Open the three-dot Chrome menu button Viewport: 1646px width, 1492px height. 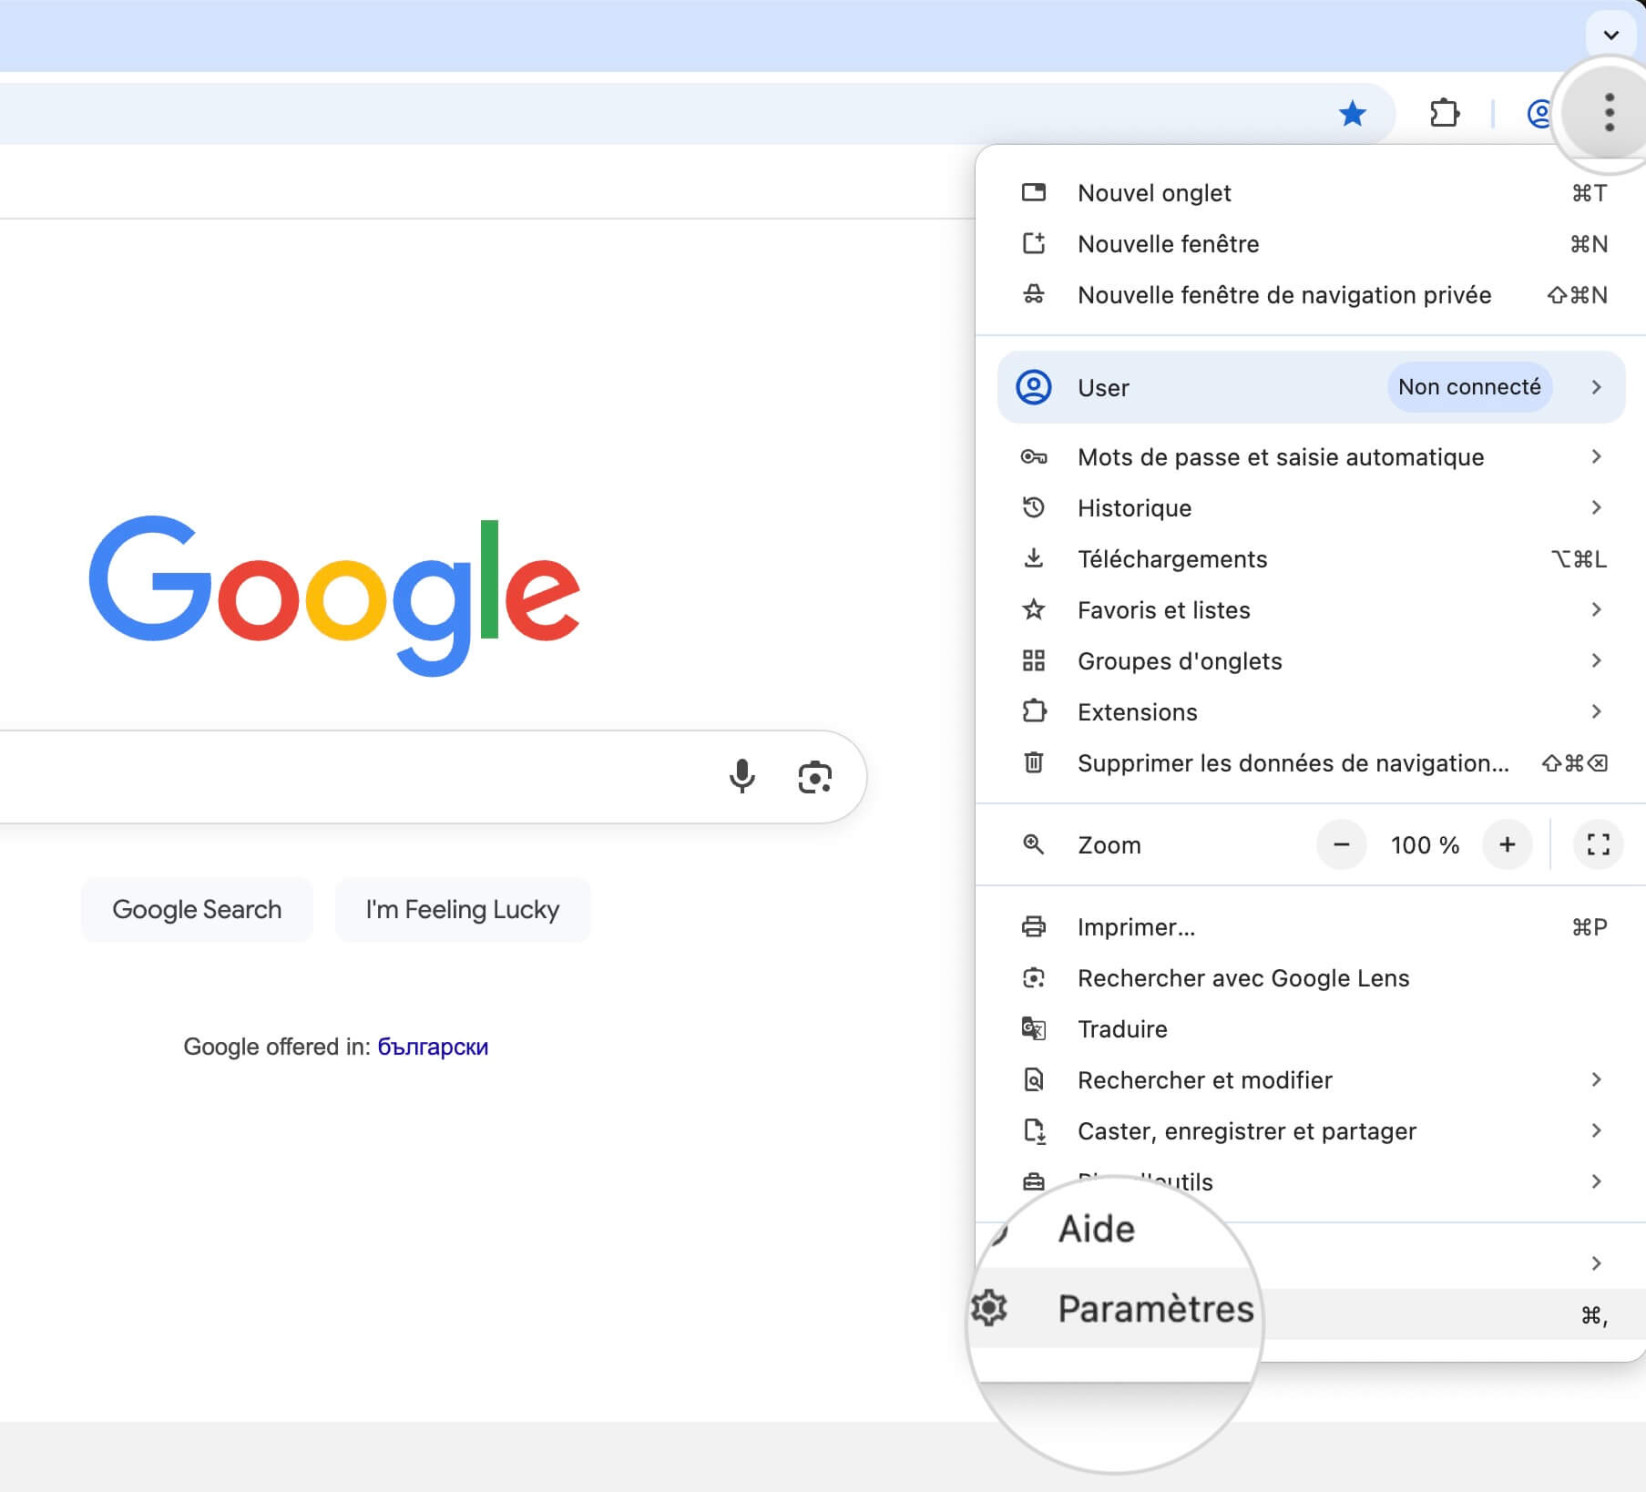point(1609,112)
